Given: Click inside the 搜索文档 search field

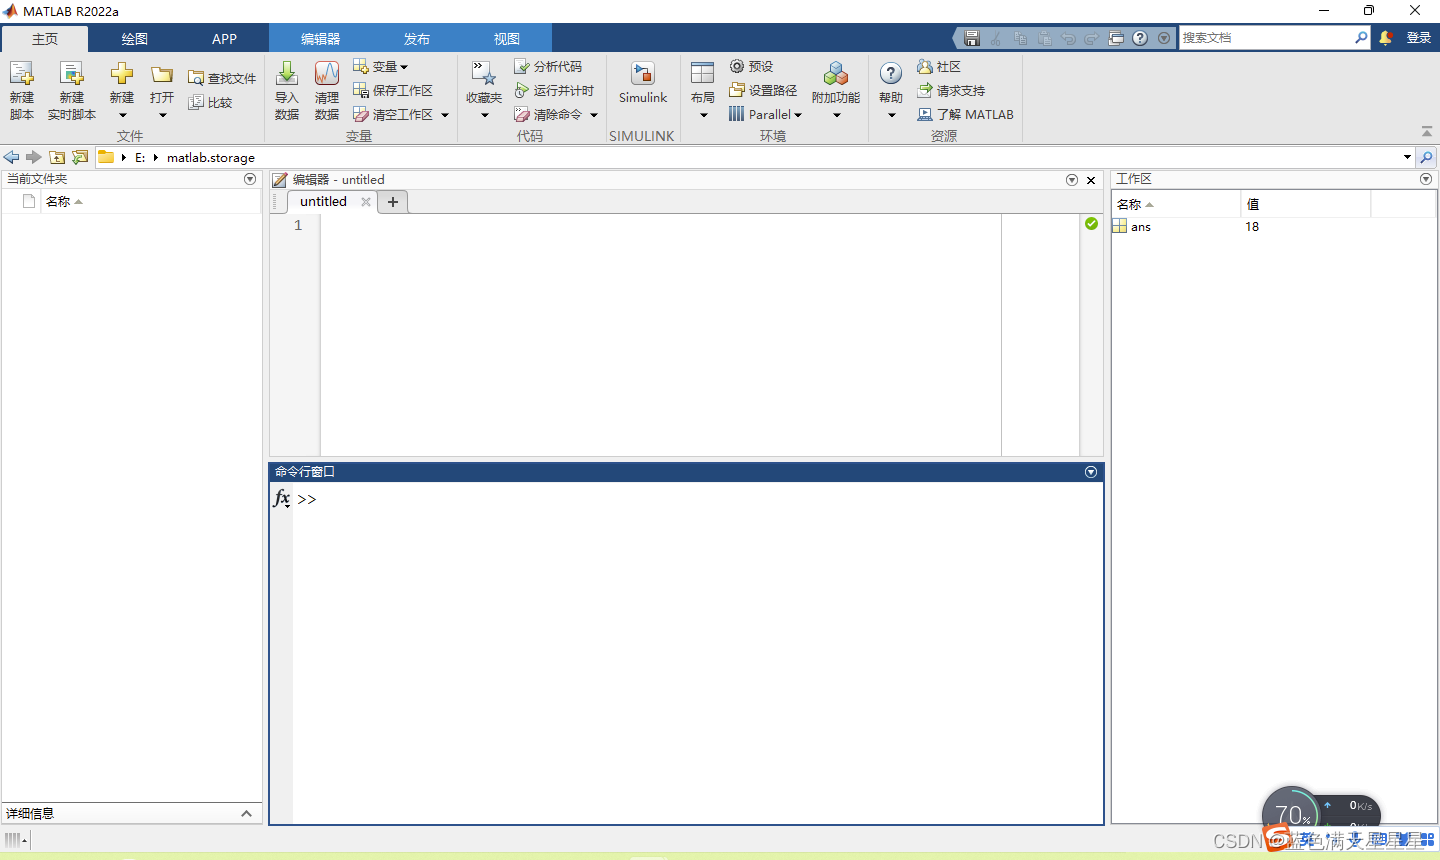Looking at the screenshot, I should tap(1266, 38).
